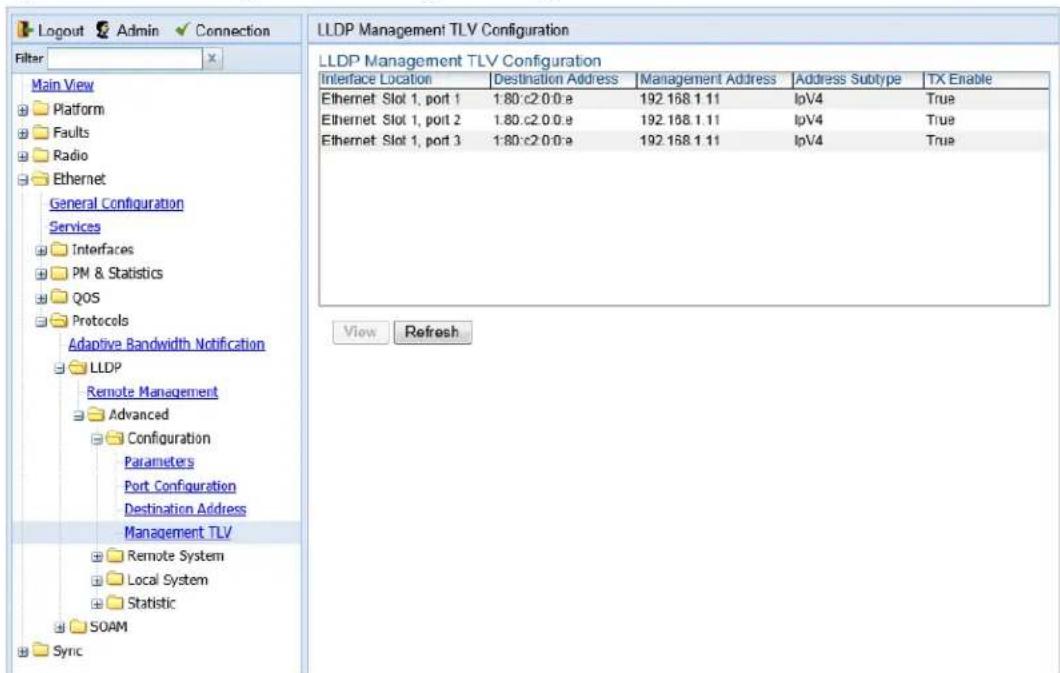
Task: Expand the Radio tree node
Action: point(23,157)
